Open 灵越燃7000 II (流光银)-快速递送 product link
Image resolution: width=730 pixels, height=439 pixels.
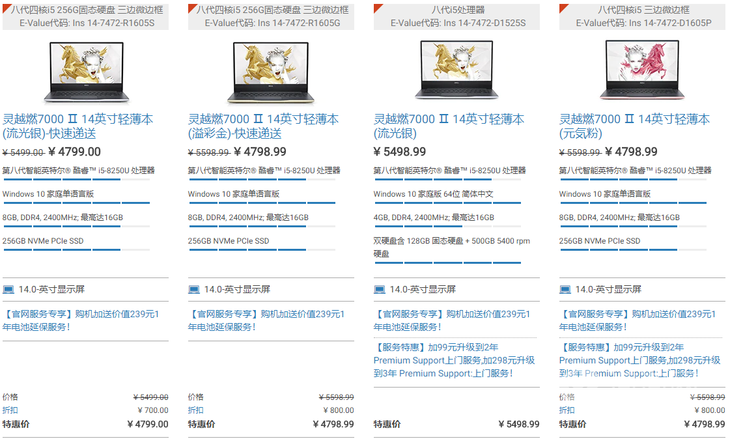(78, 126)
